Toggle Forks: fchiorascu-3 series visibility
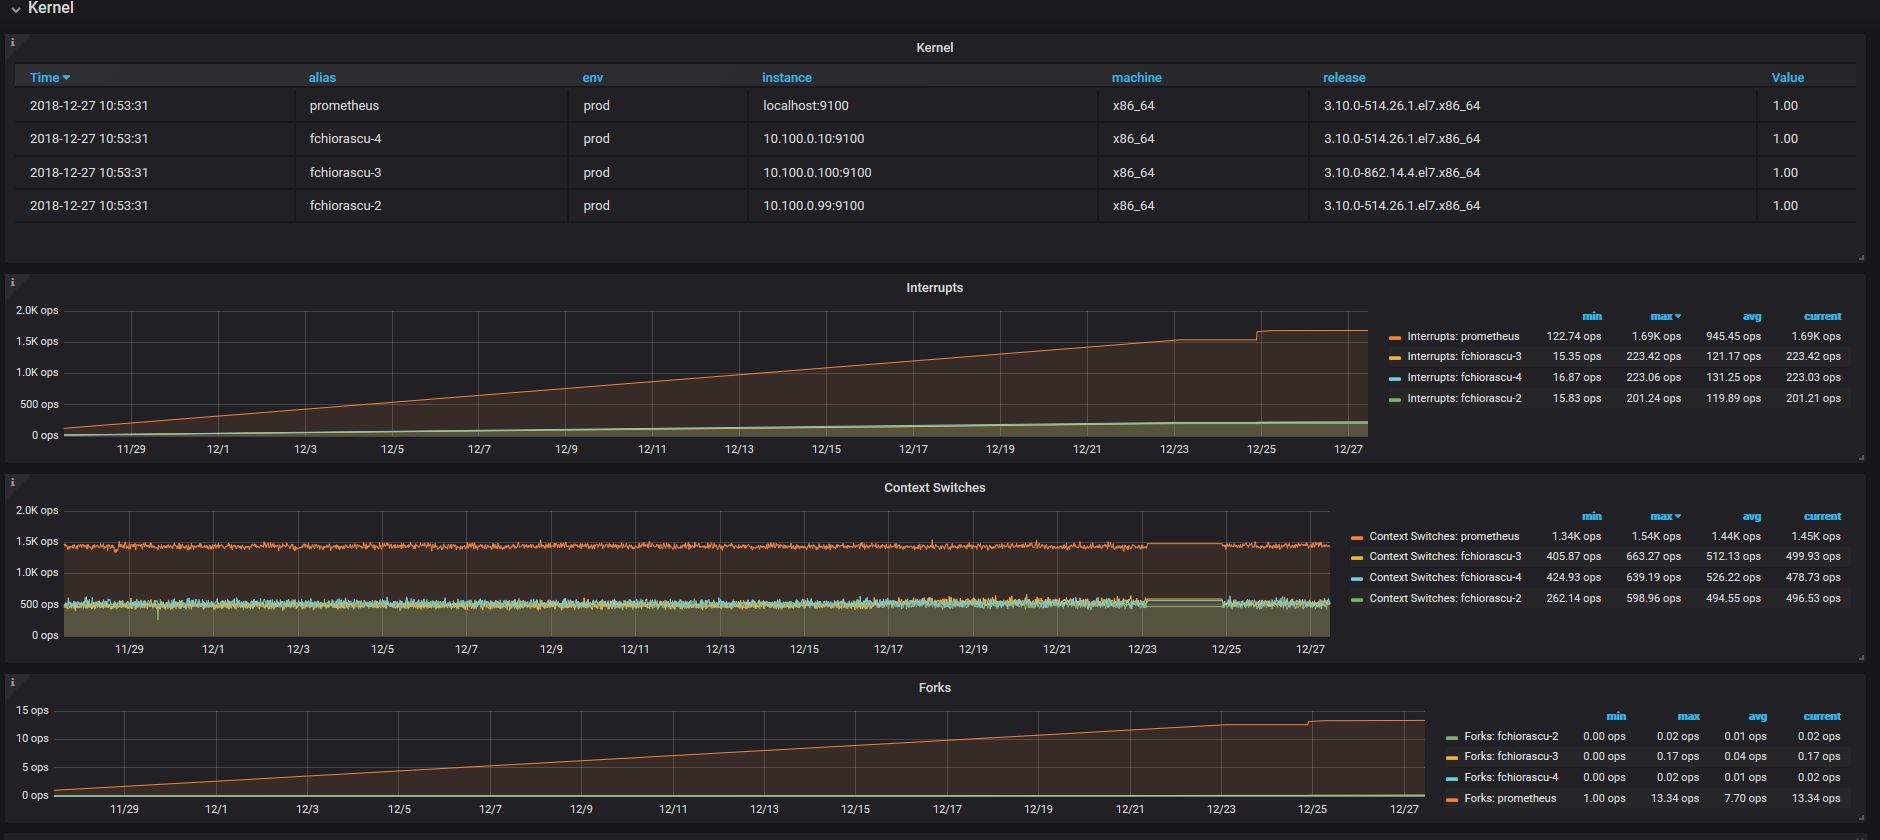This screenshot has width=1880, height=840. [1511, 756]
